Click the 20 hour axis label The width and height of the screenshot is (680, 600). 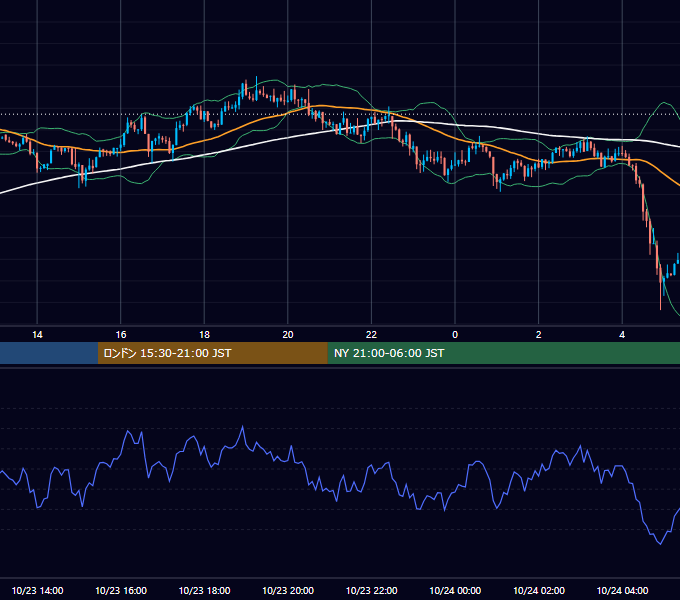(x=288, y=335)
